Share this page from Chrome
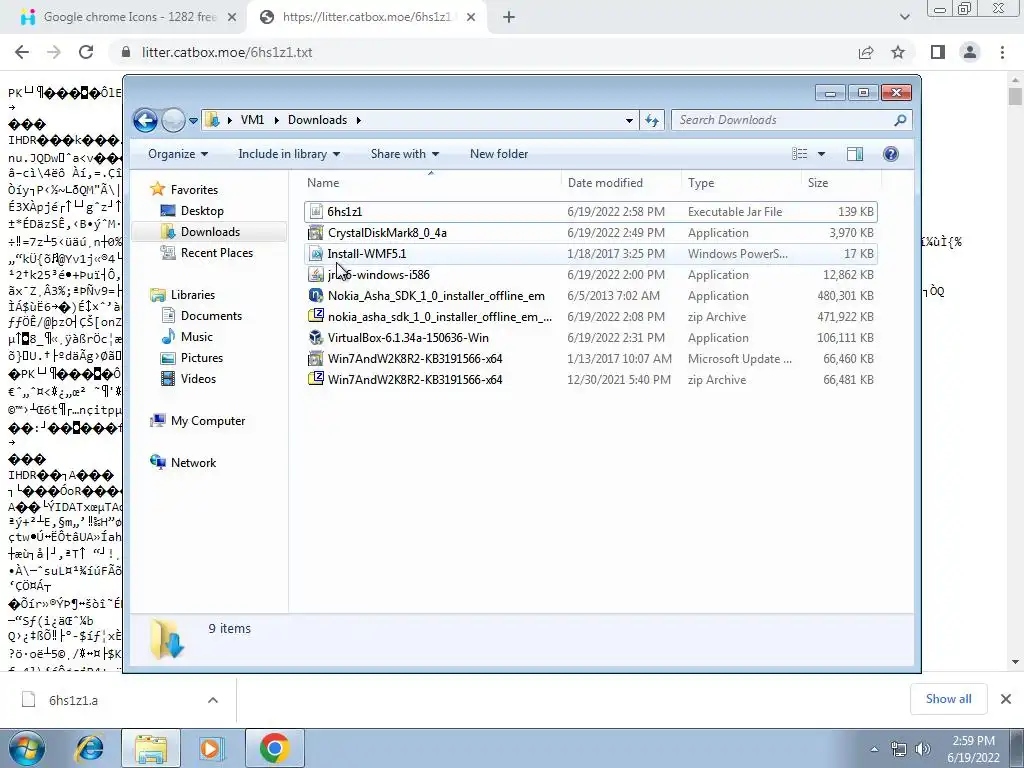The image size is (1024, 768). click(866, 52)
